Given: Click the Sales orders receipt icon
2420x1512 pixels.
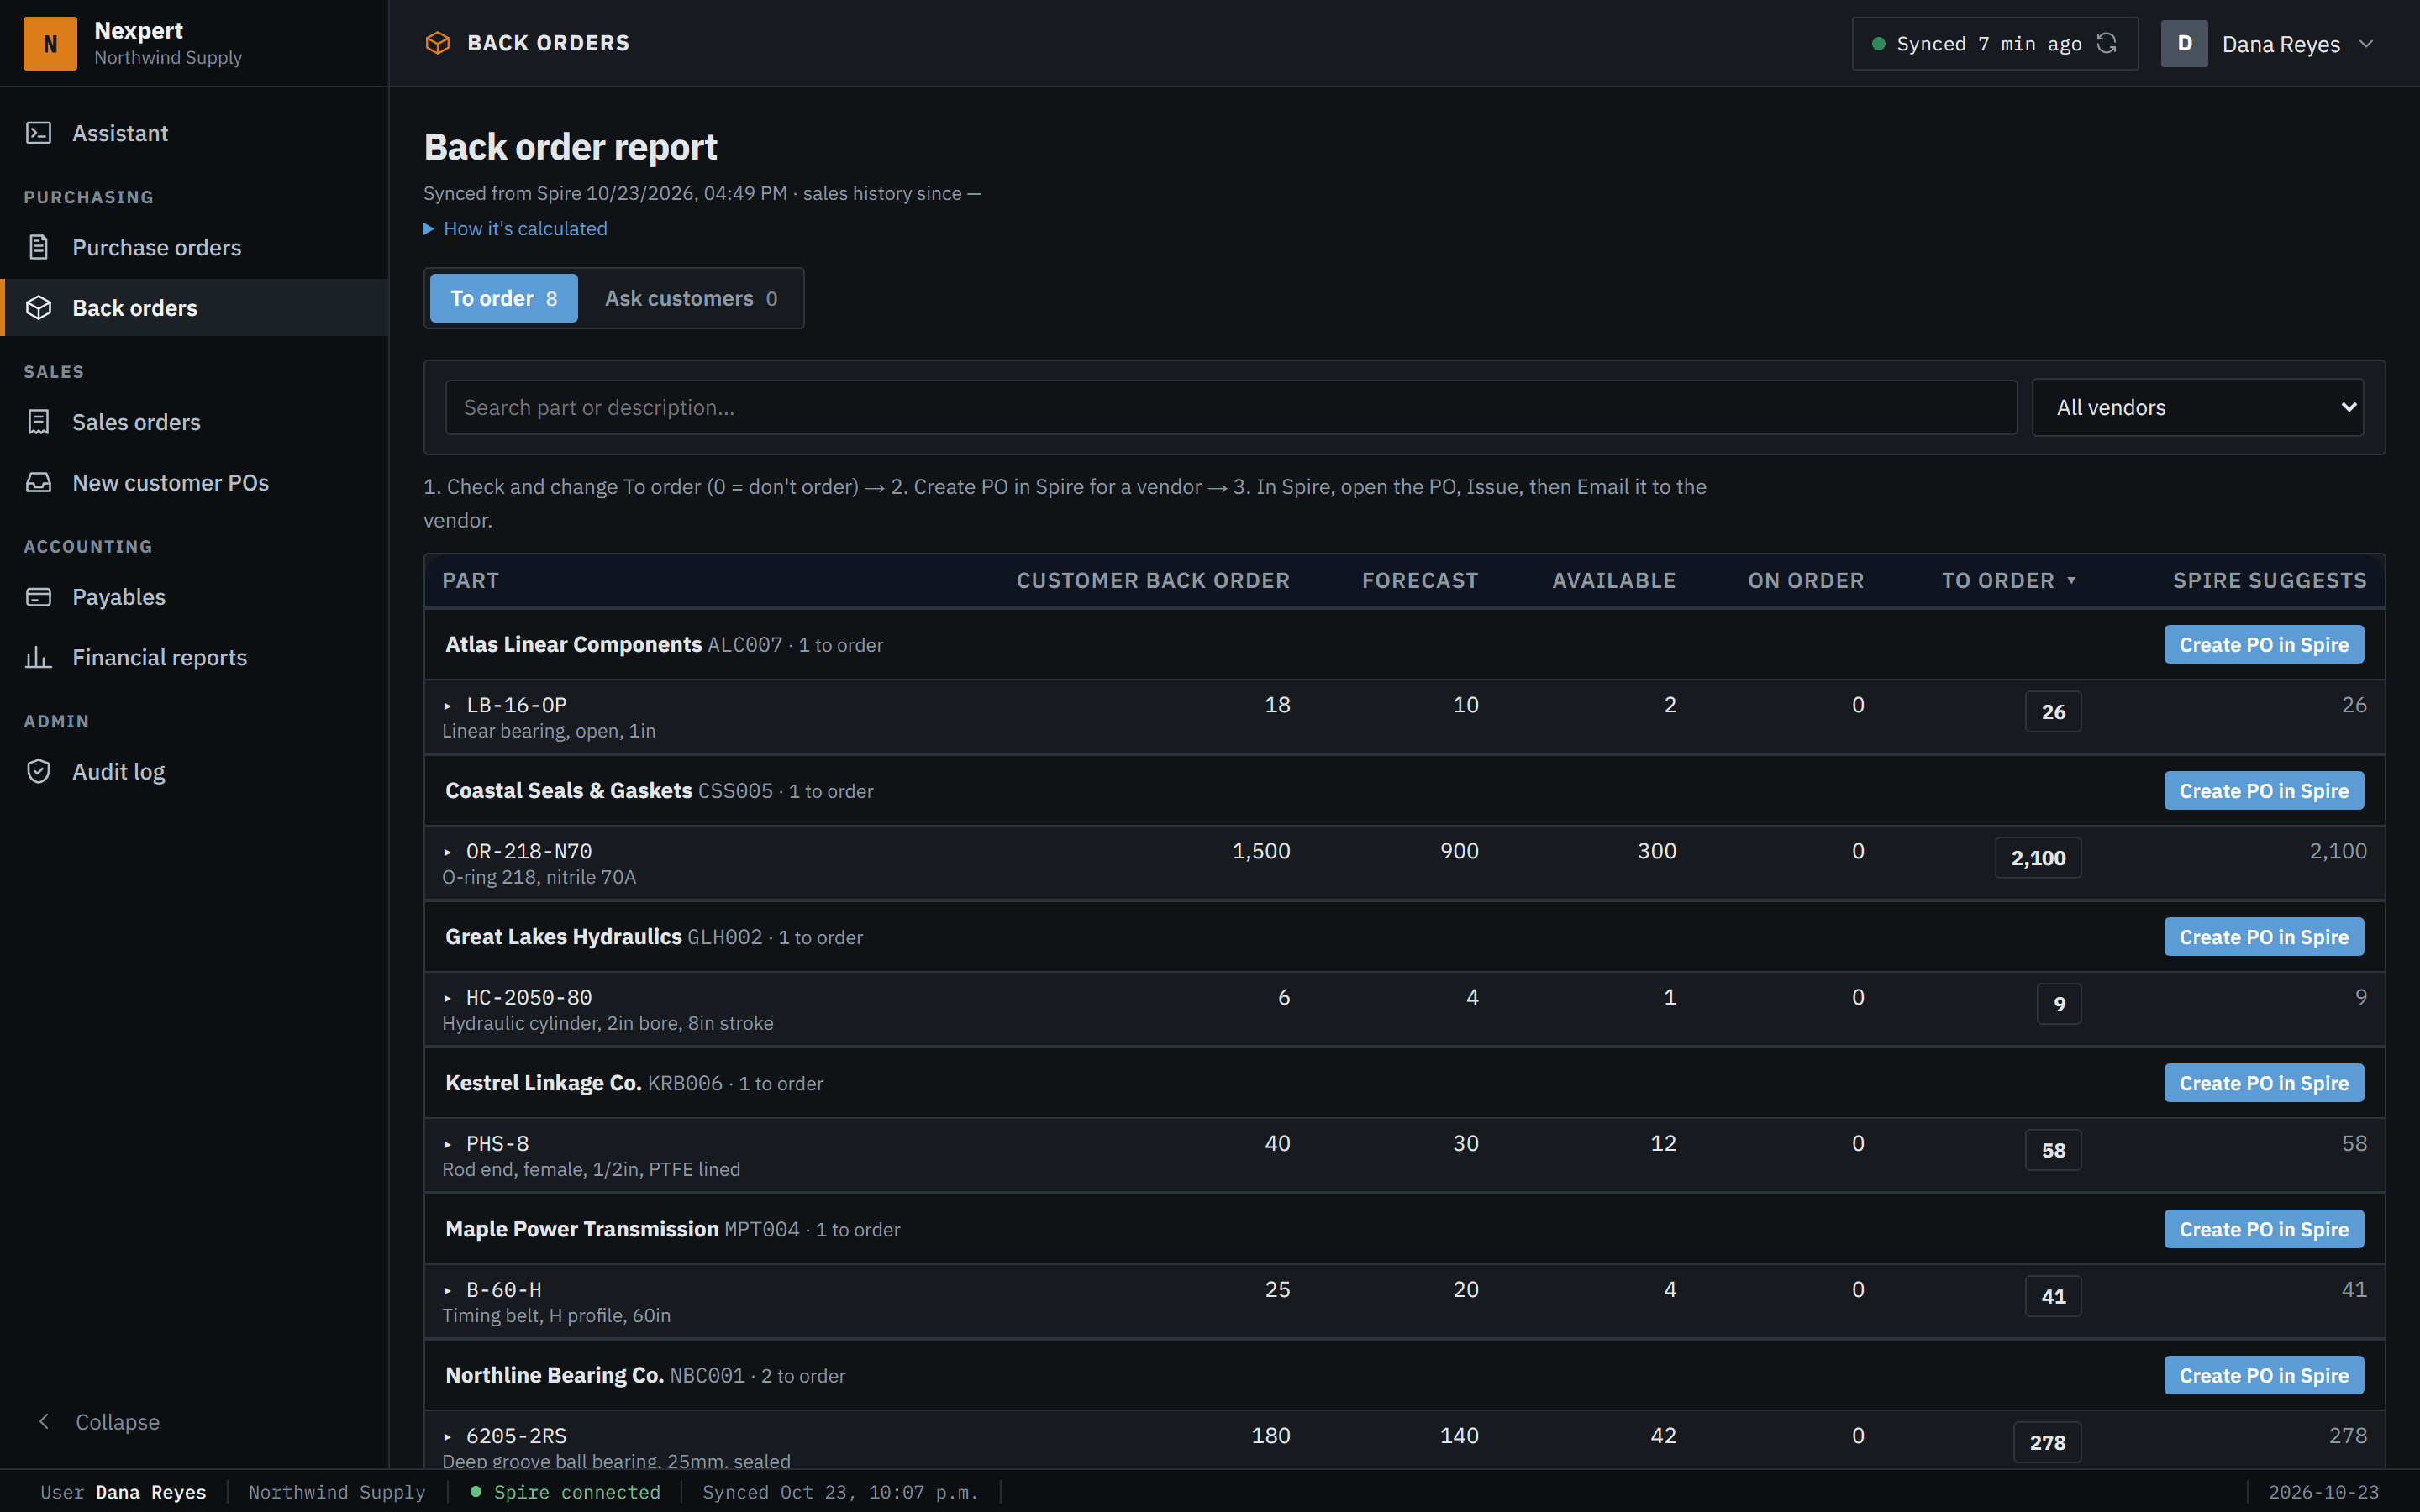Looking at the screenshot, I should tap(39, 422).
